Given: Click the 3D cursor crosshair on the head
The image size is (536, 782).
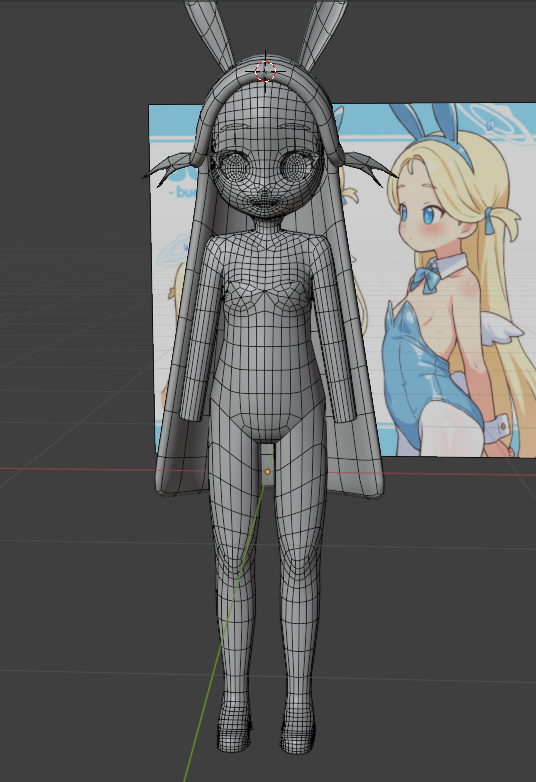Looking at the screenshot, I should pos(265,71).
